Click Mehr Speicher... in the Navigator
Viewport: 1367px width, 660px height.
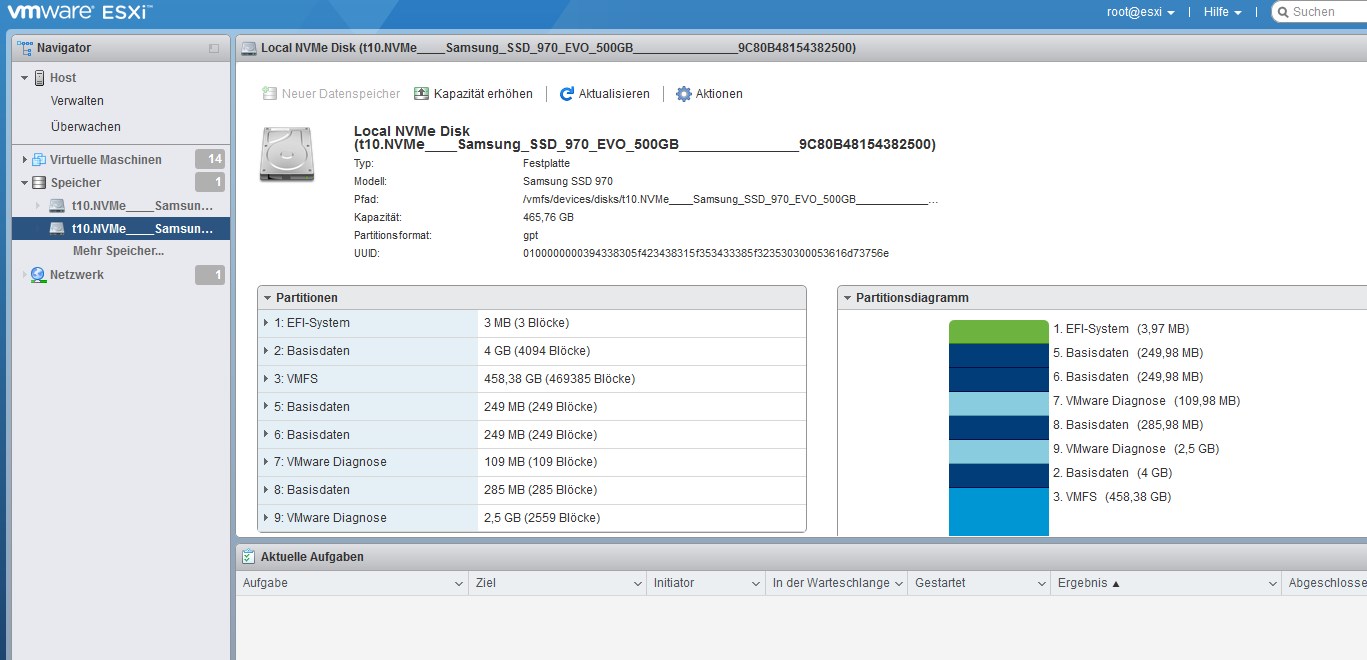118,251
